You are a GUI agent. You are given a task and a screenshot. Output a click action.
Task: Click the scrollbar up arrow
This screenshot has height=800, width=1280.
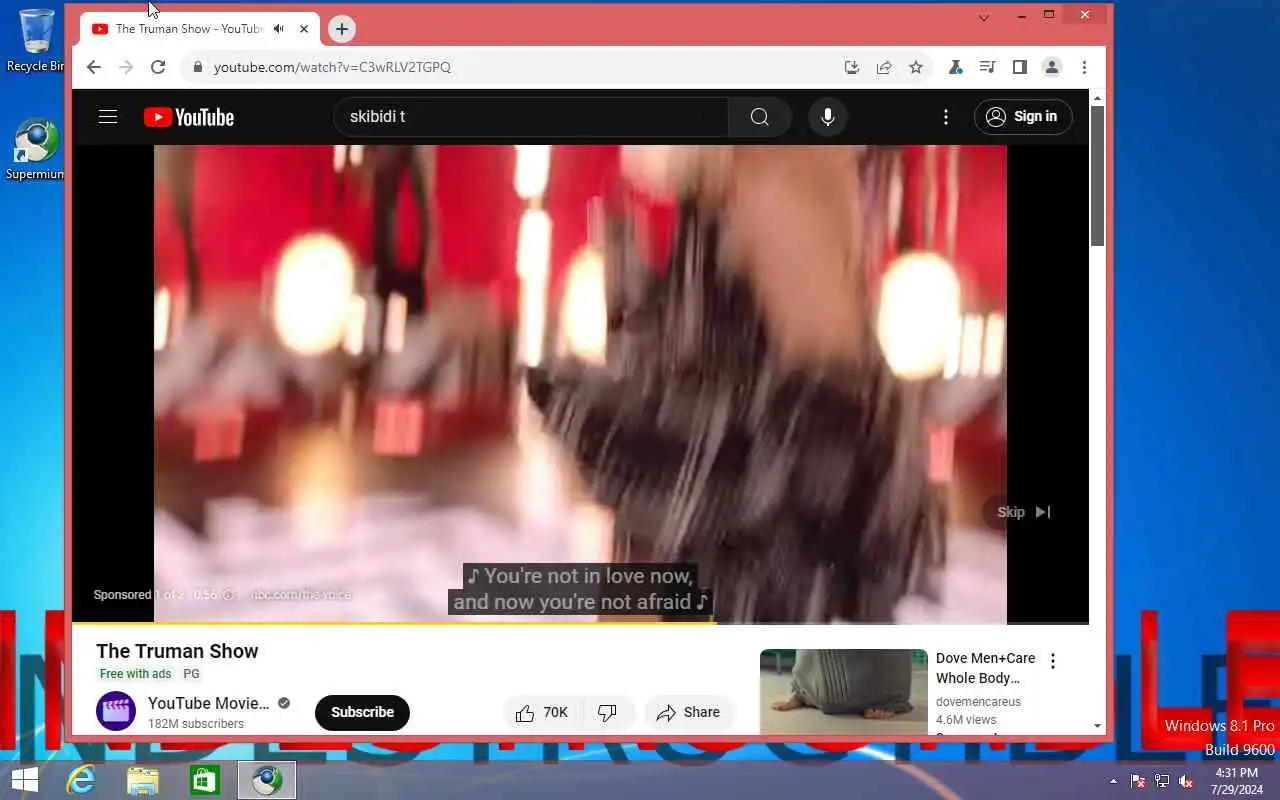[1097, 98]
